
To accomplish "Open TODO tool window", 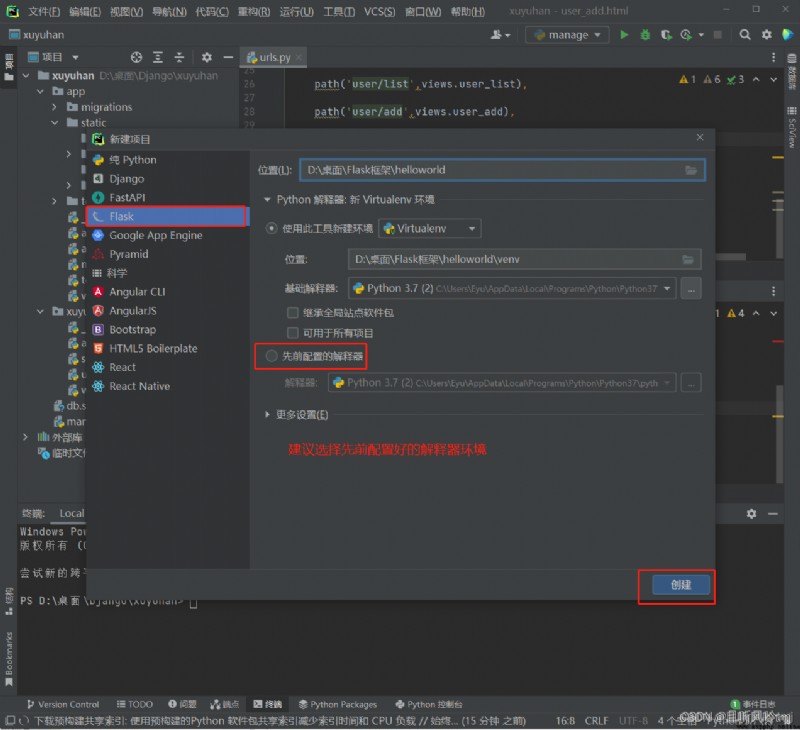I will tap(135, 704).
